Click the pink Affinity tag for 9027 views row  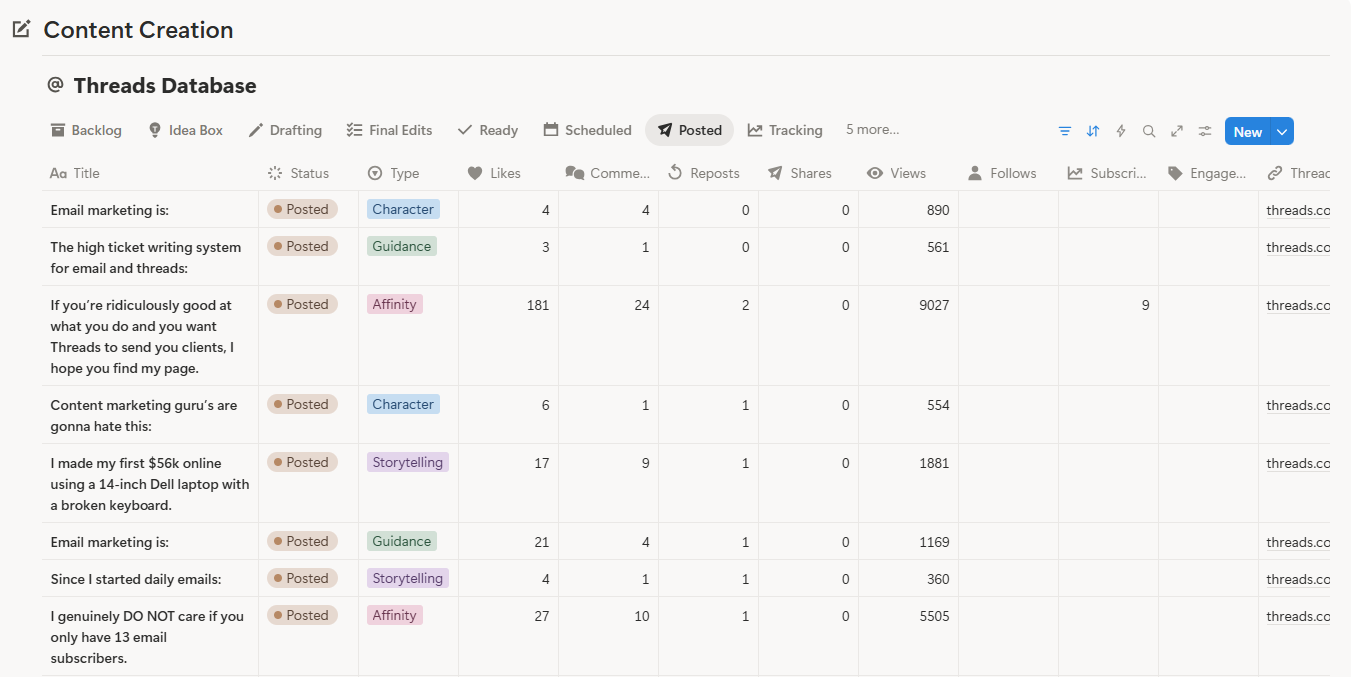(395, 304)
